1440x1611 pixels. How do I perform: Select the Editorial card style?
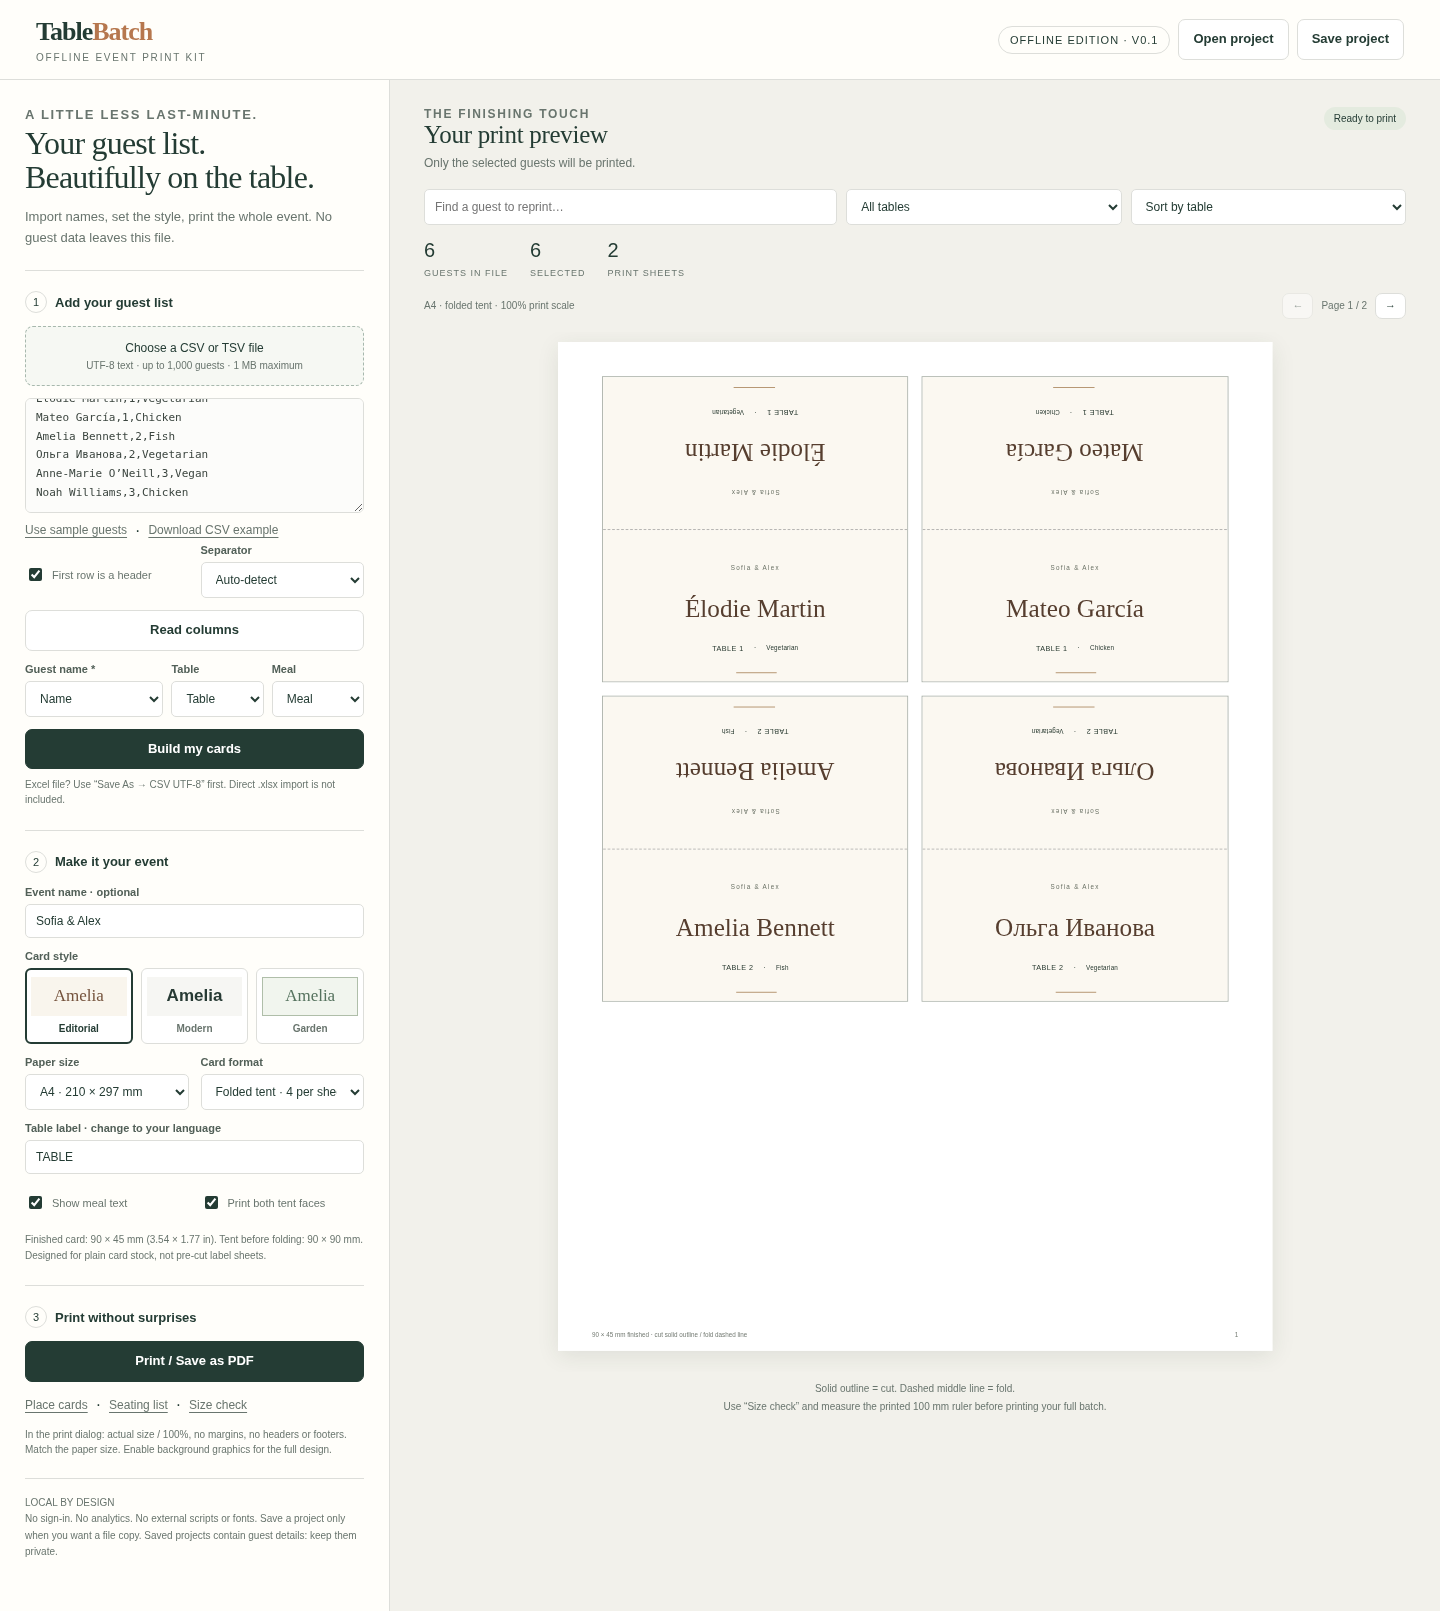click(79, 1006)
